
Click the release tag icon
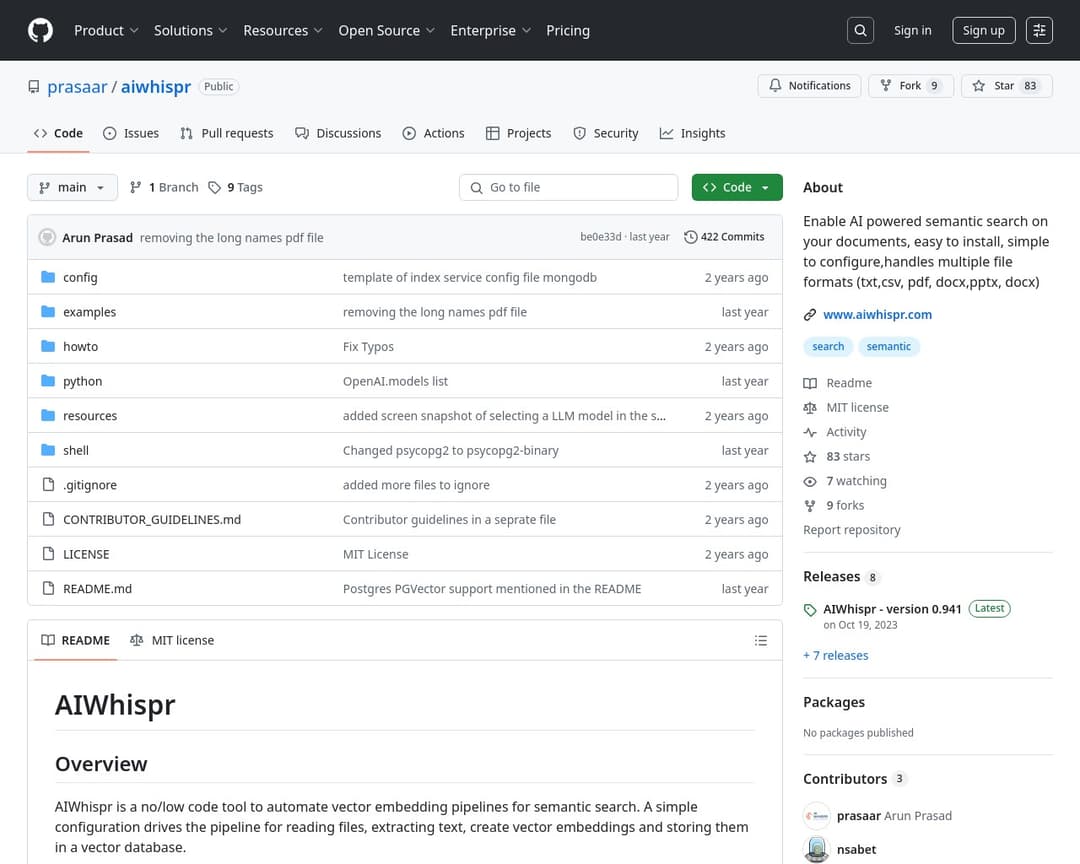pyautogui.click(x=810, y=610)
